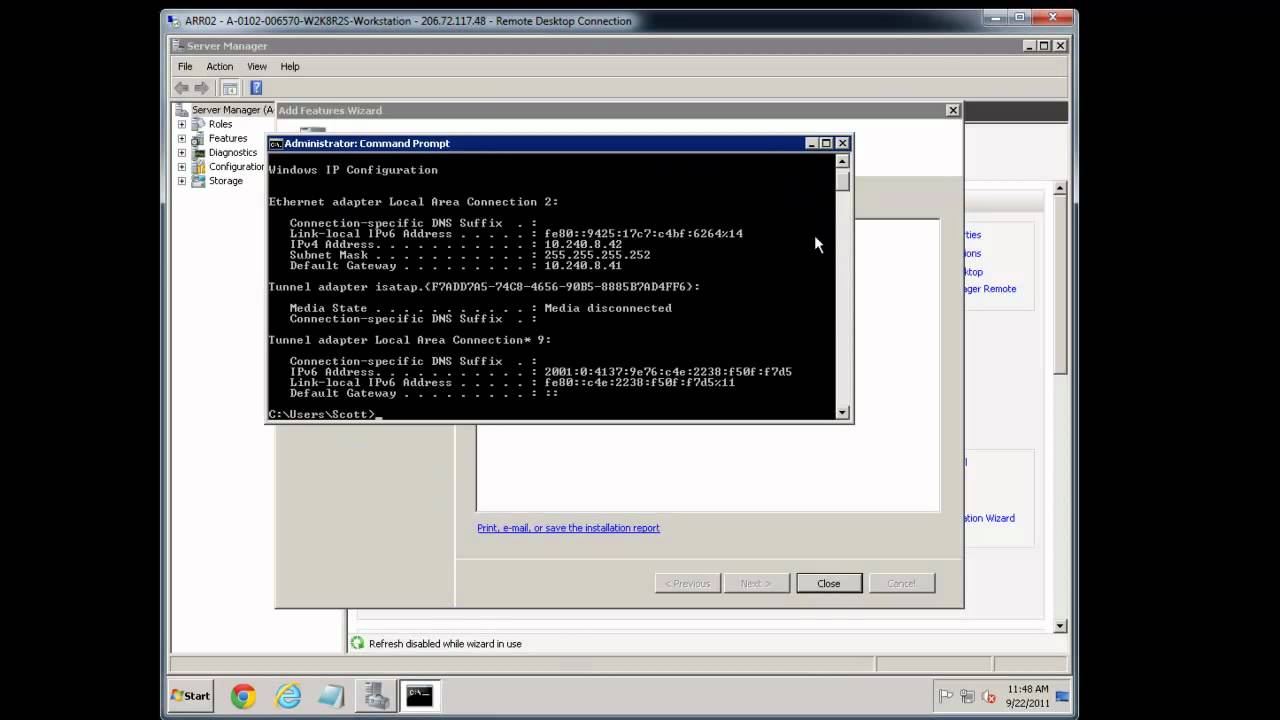Click the greyed Next button in wizard

pyautogui.click(x=756, y=583)
